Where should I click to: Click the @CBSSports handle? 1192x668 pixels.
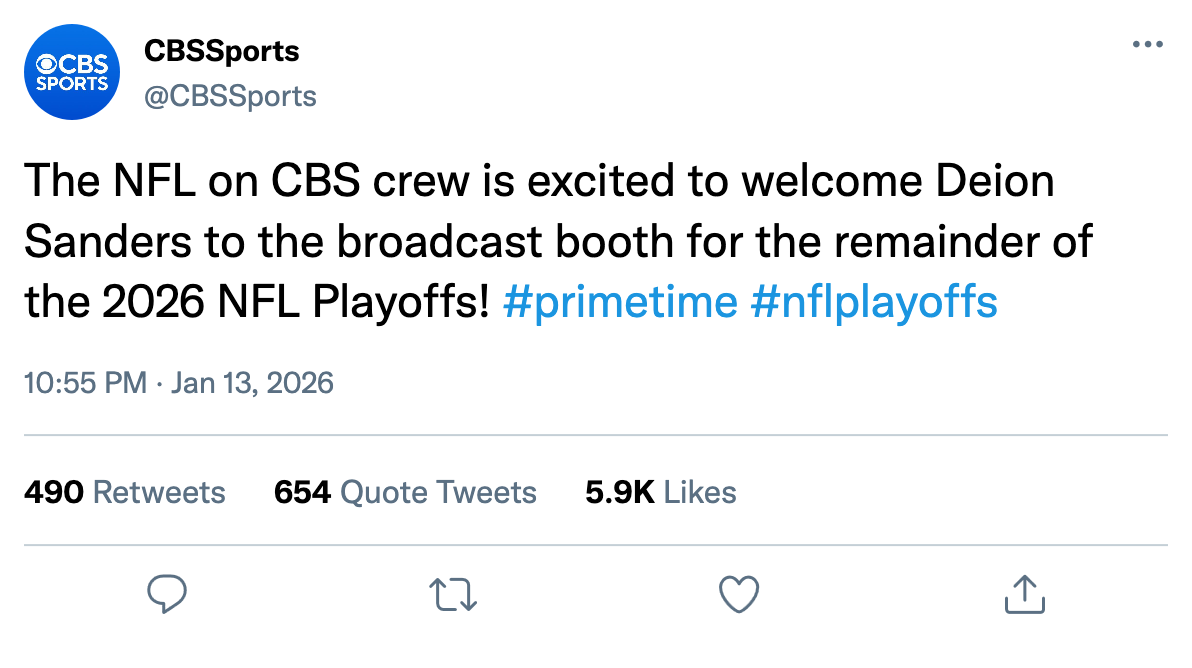[x=230, y=96]
